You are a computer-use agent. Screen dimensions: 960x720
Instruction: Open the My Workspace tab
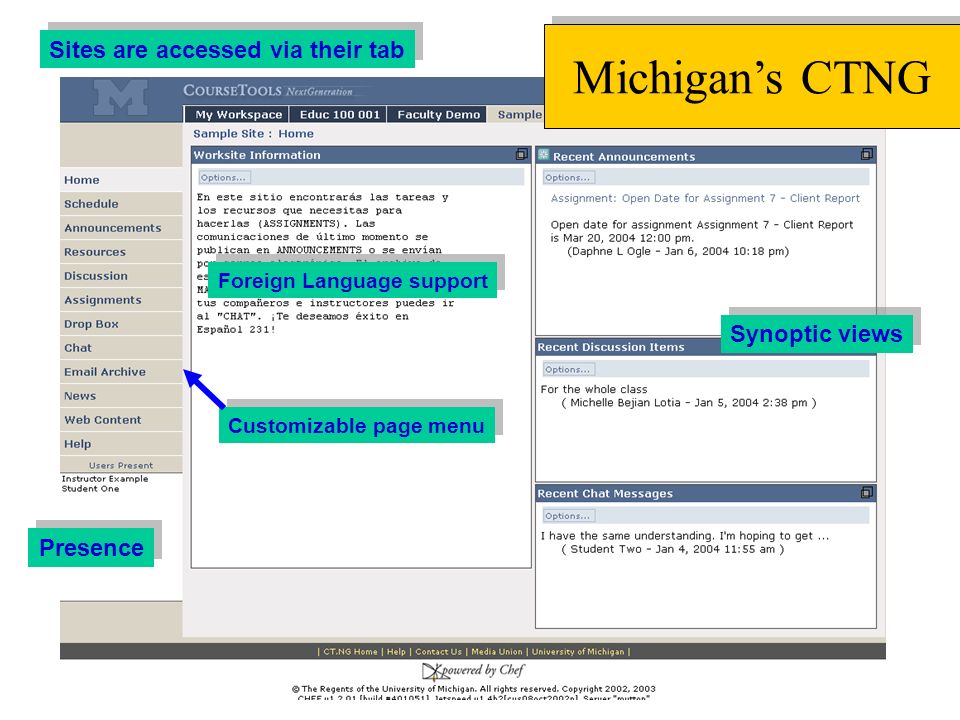[x=238, y=114]
